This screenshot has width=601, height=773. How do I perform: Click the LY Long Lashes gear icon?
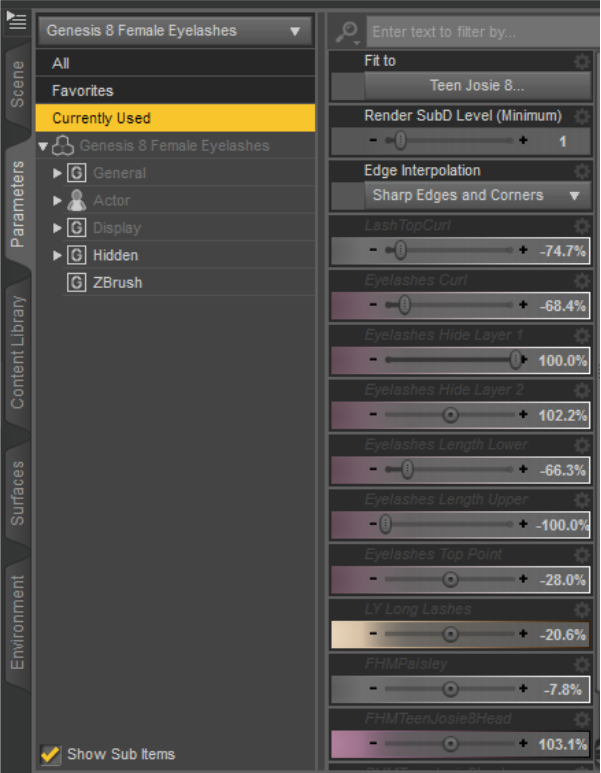coord(581,609)
